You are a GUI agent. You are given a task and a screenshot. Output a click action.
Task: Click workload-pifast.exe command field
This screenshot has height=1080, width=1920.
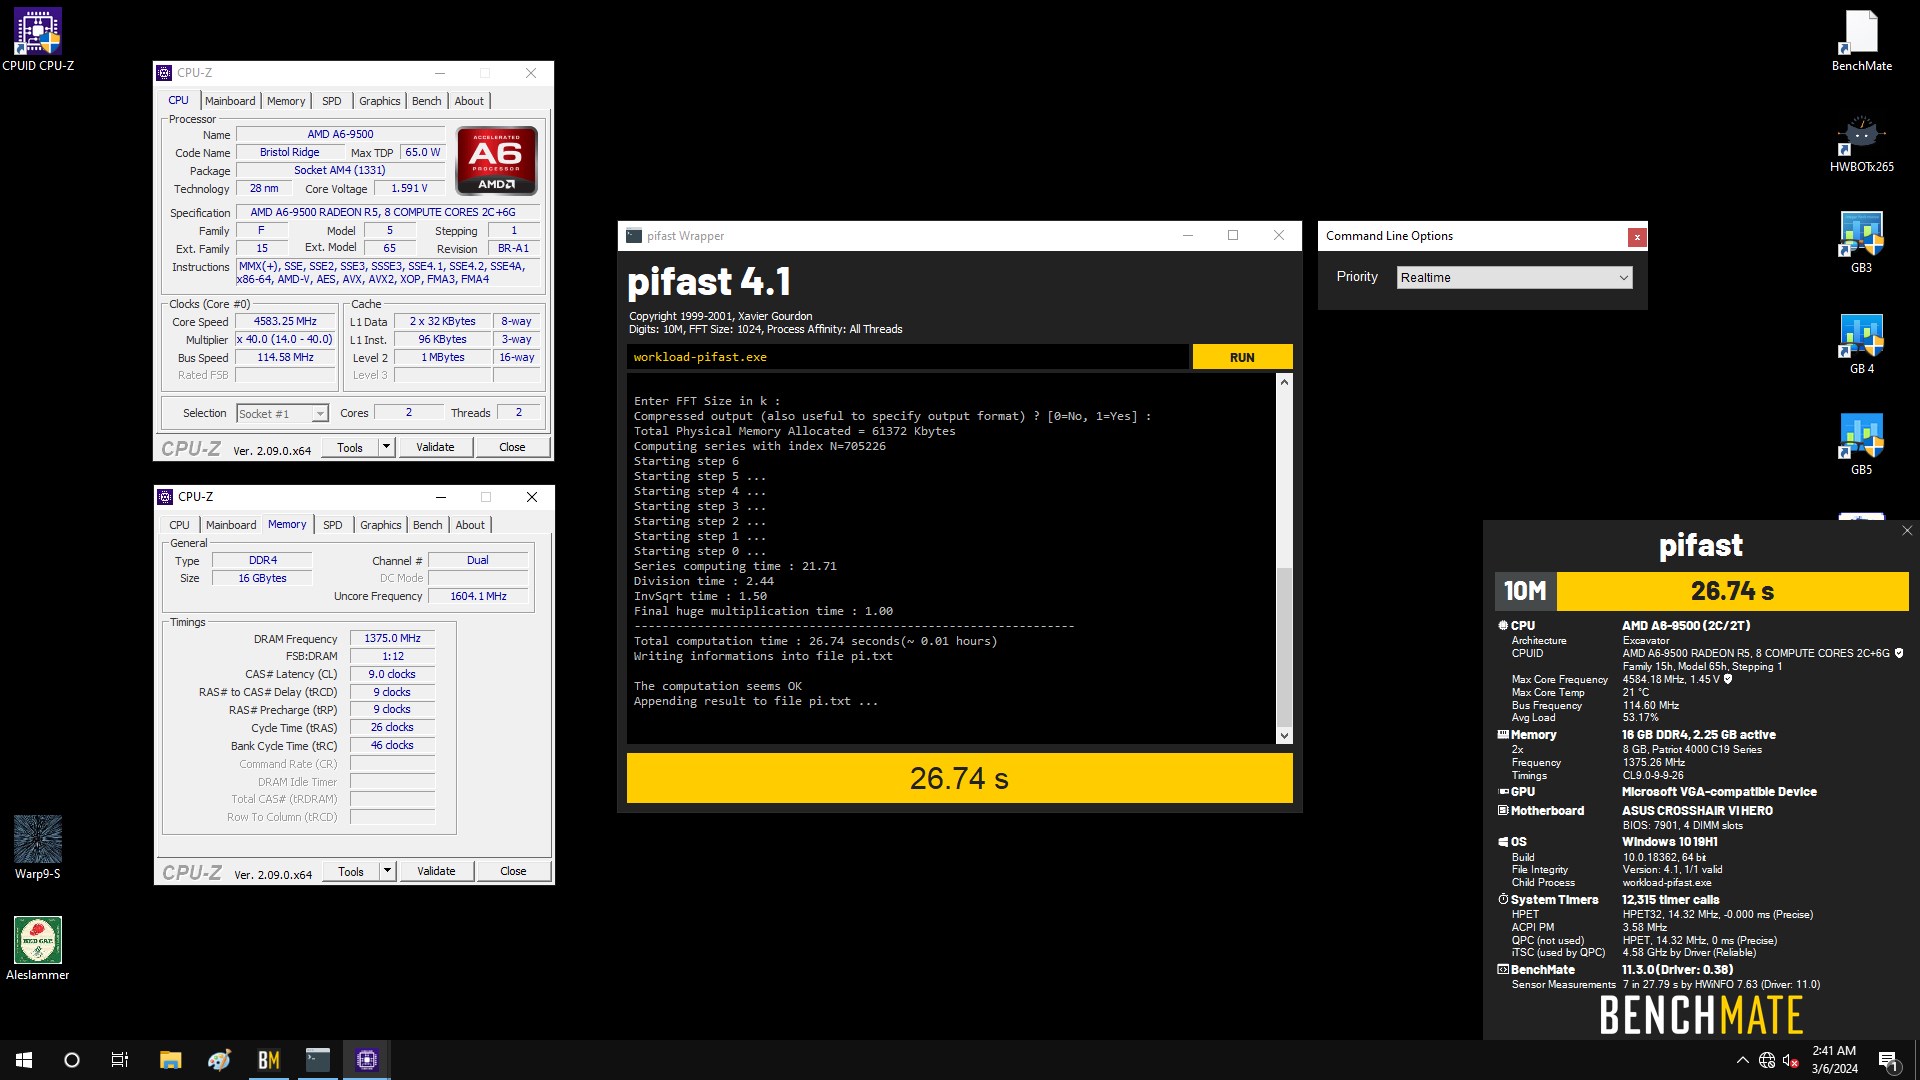click(x=908, y=357)
